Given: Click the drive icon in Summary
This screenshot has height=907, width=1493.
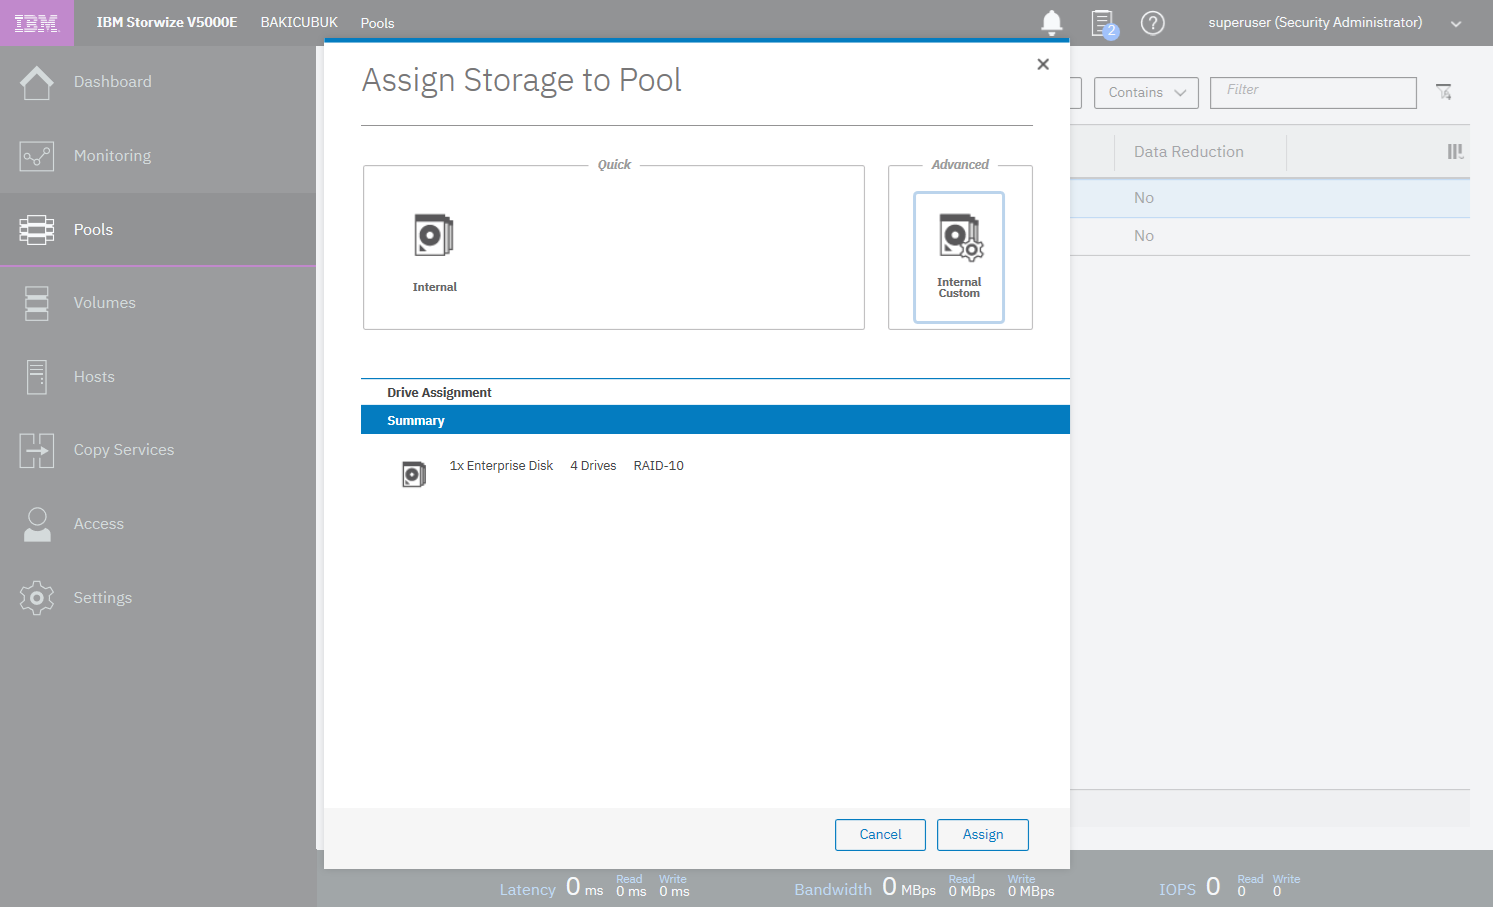Looking at the screenshot, I should coord(414,474).
